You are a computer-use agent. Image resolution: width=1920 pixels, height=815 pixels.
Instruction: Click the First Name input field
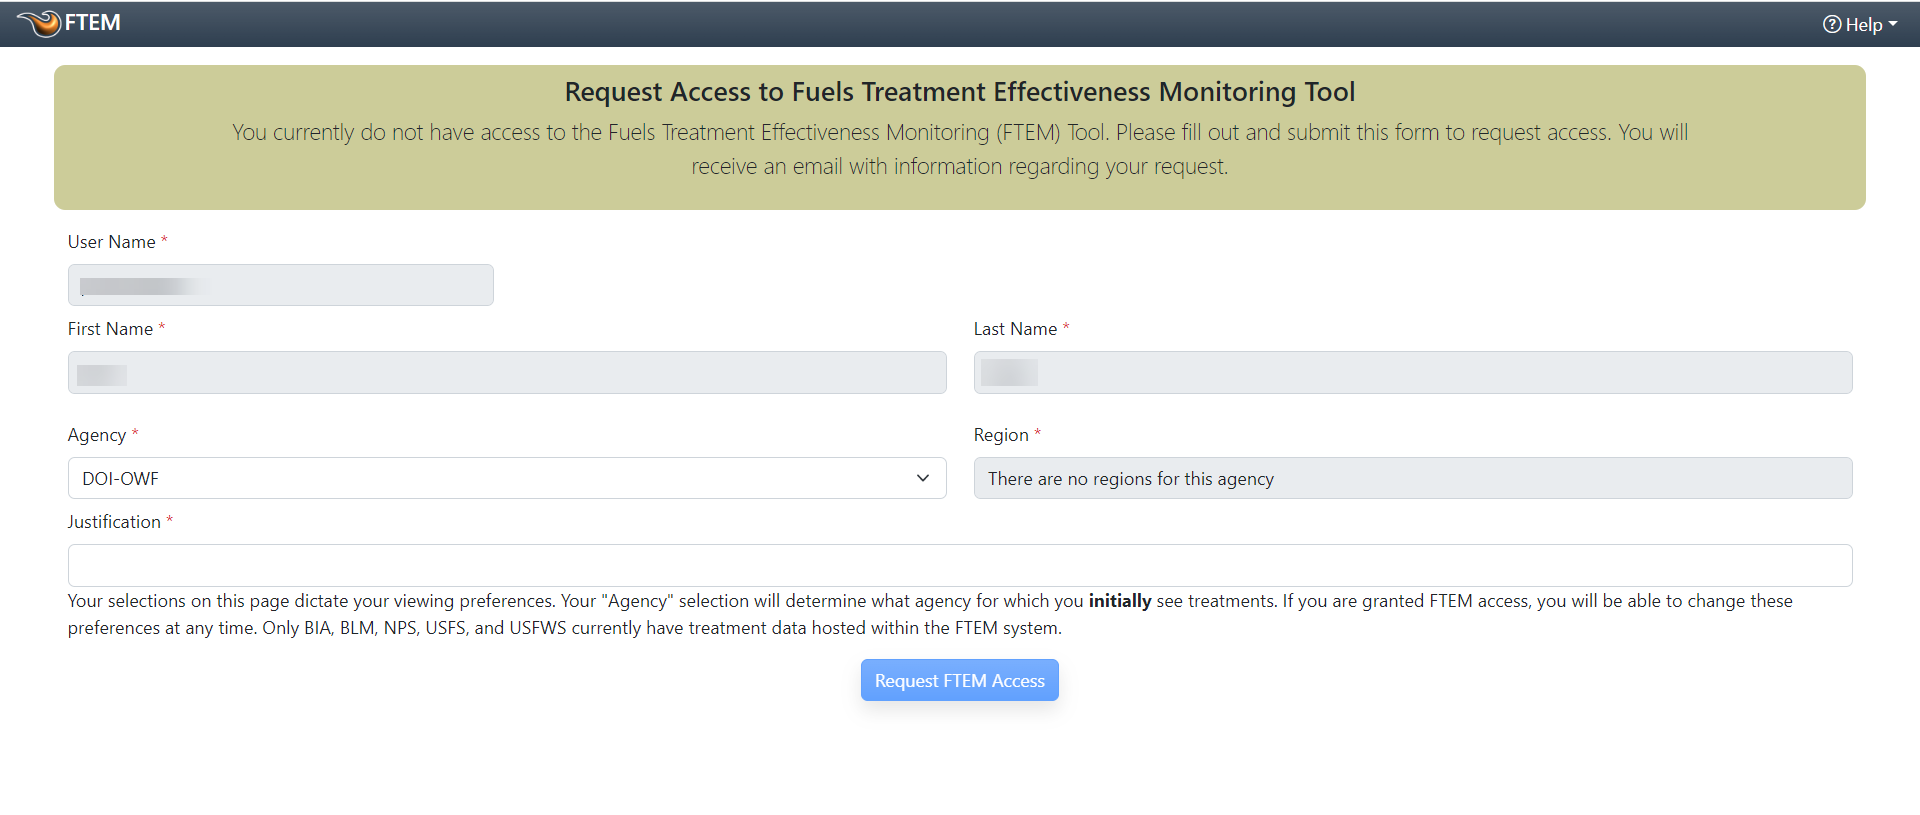(507, 372)
